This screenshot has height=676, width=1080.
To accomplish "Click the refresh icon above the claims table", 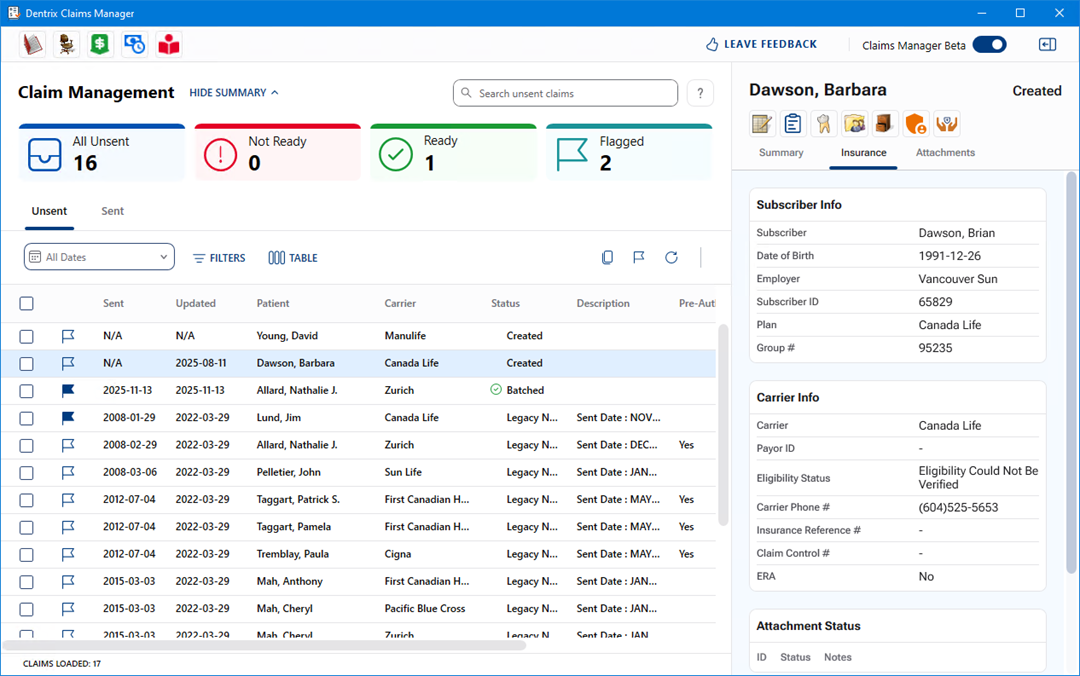I will [671, 258].
